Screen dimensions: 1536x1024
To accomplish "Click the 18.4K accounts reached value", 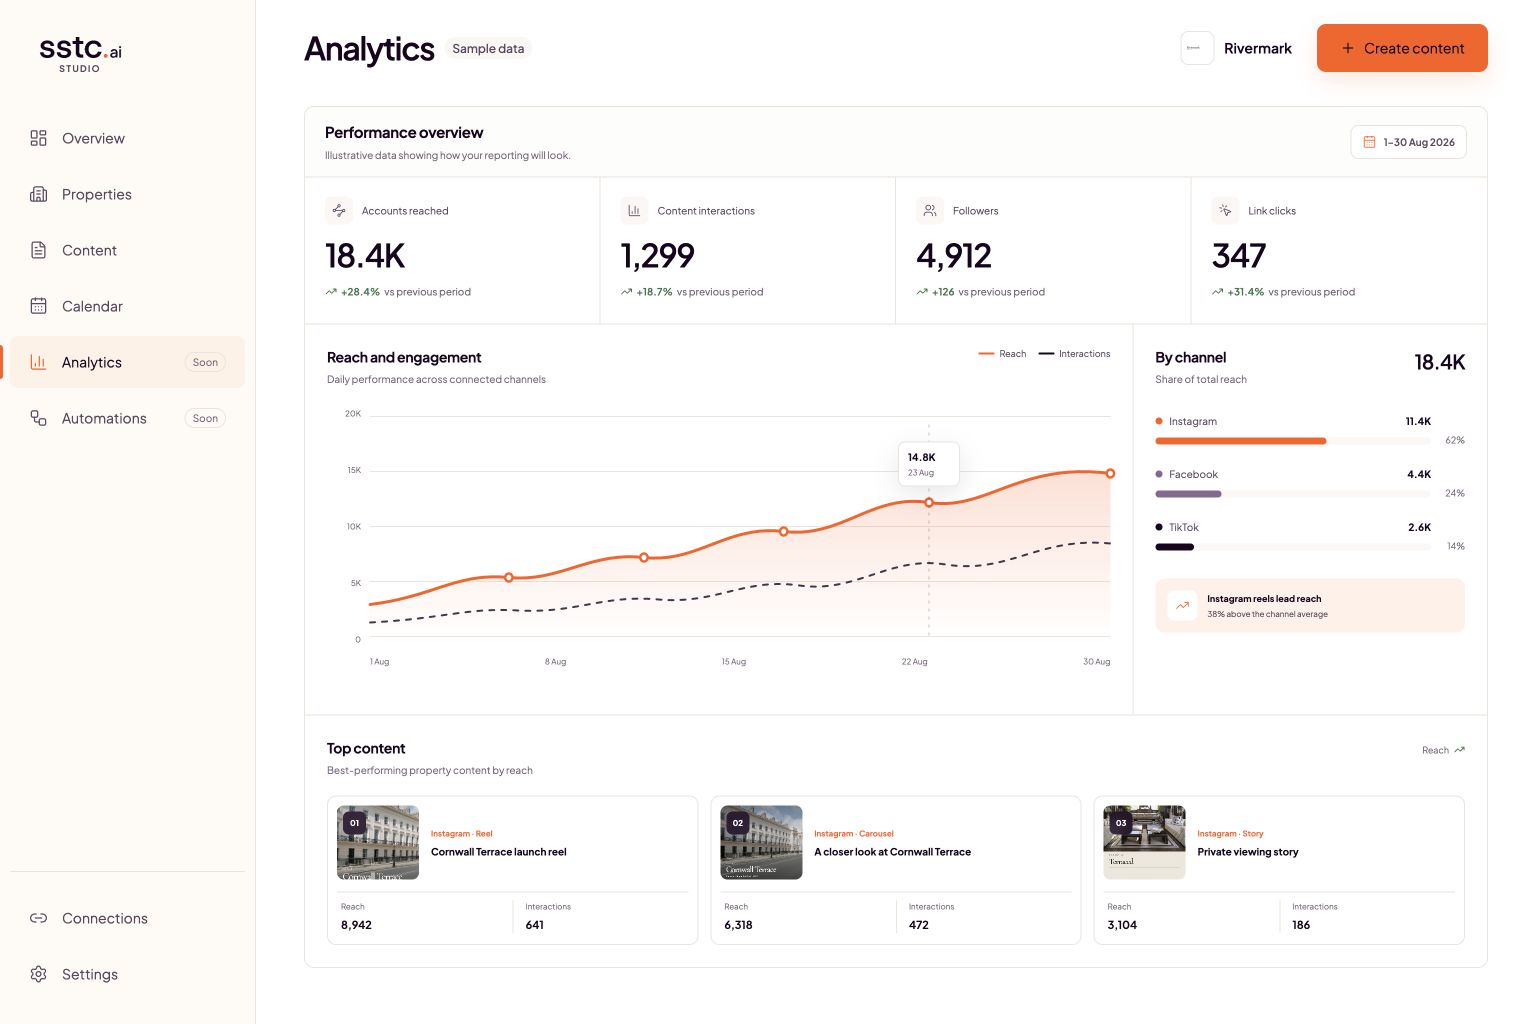I will click(365, 256).
